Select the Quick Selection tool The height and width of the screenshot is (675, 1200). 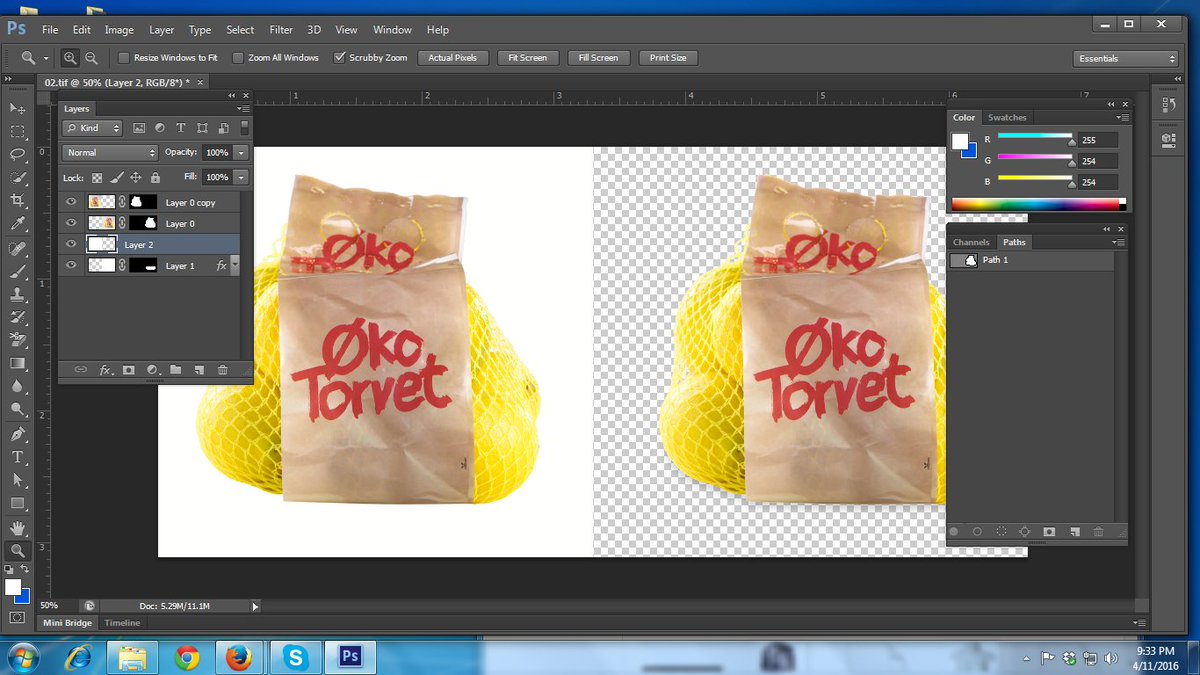tap(17, 177)
